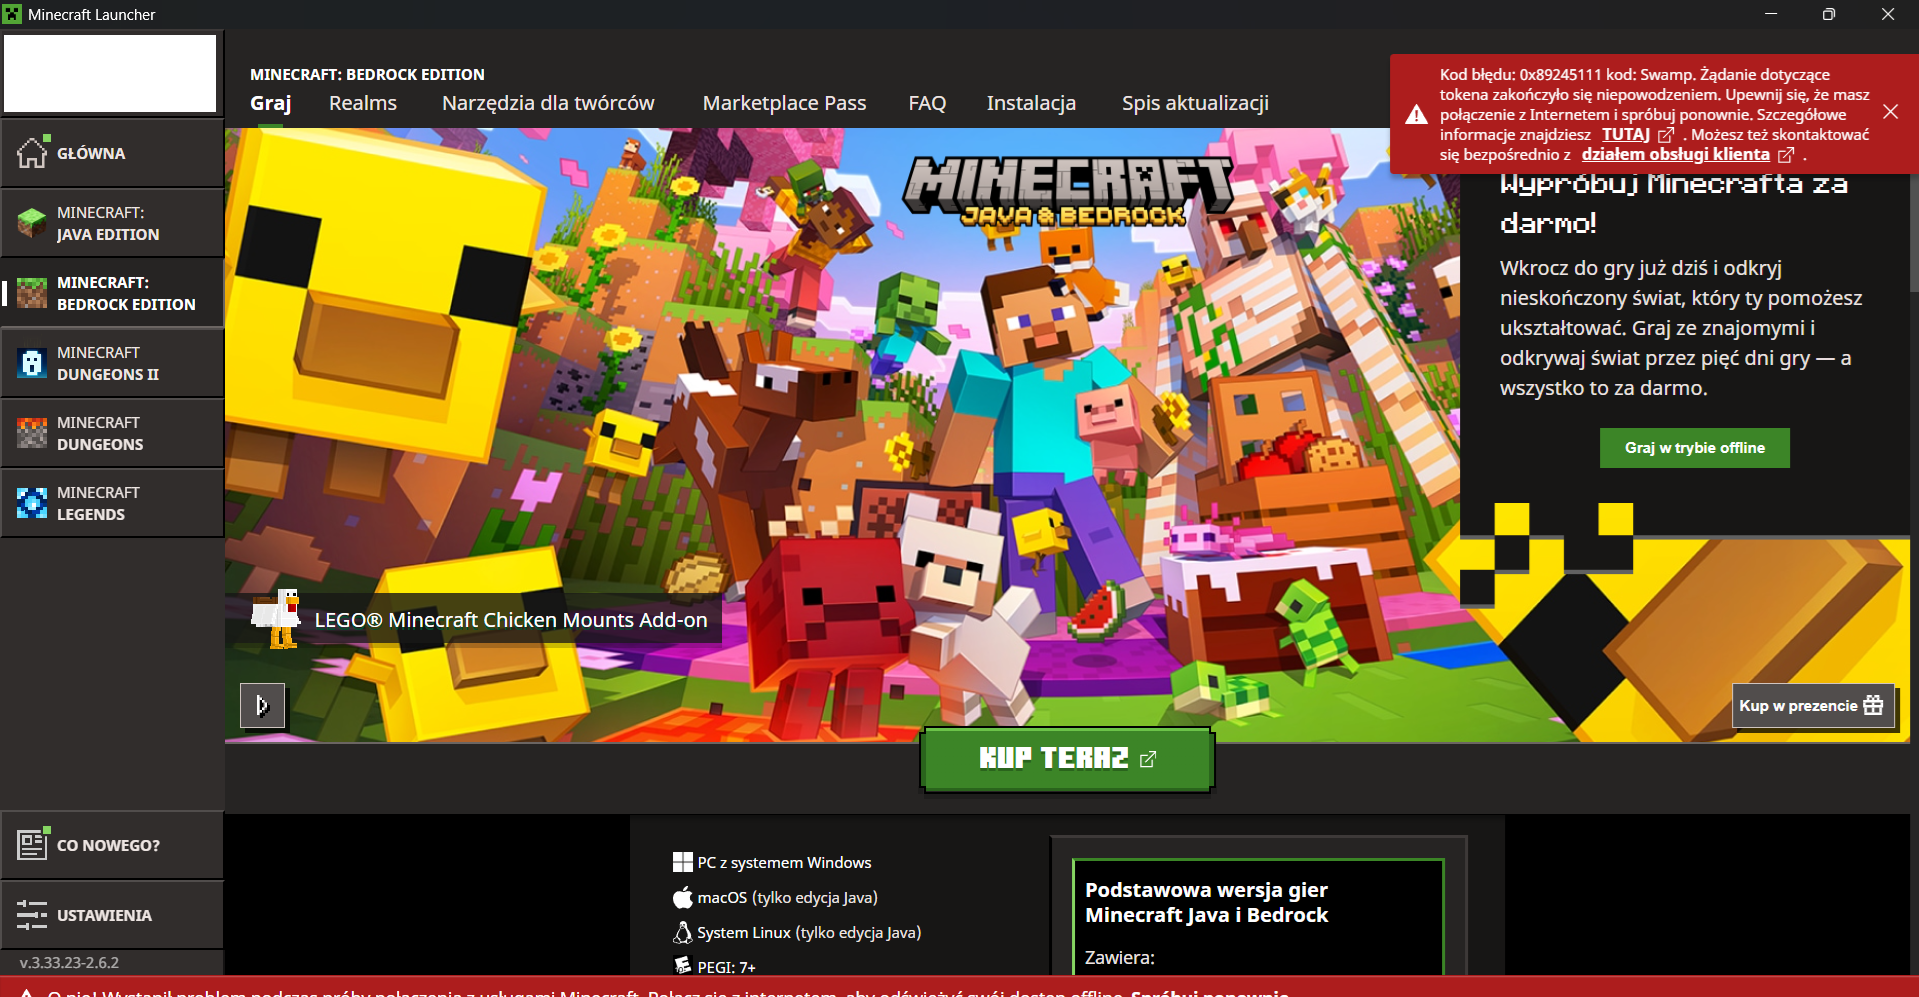
Task: Open the FAQ tab
Action: click(927, 103)
